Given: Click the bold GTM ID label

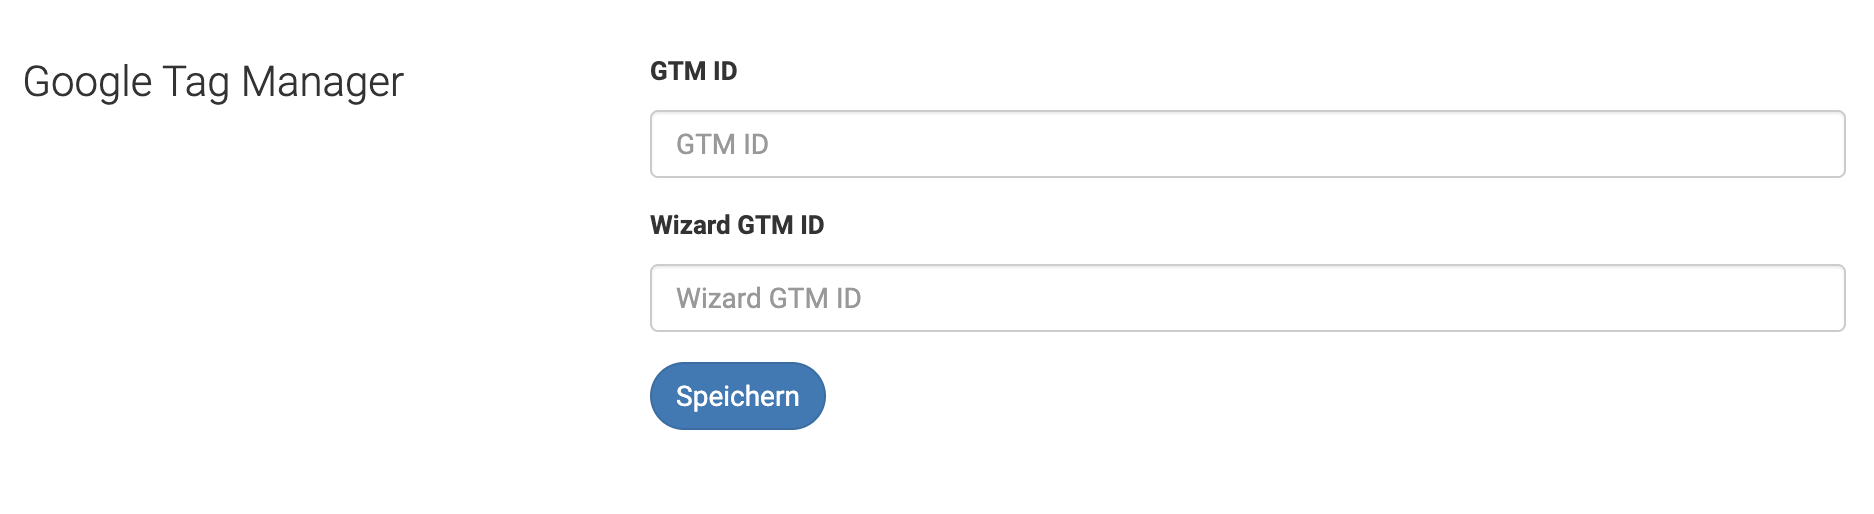Looking at the screenshot, I should point(693,71).
